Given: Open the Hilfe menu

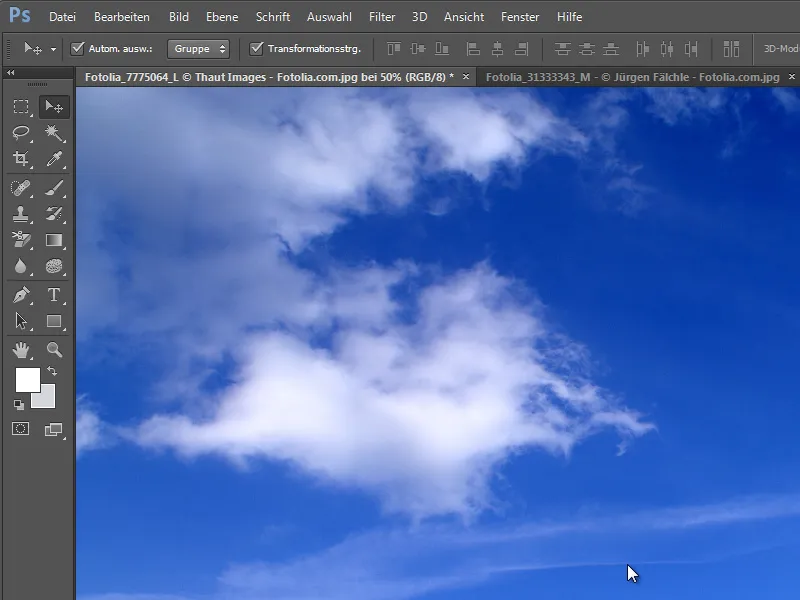Looking at the screenshot, I should point(569,17).
